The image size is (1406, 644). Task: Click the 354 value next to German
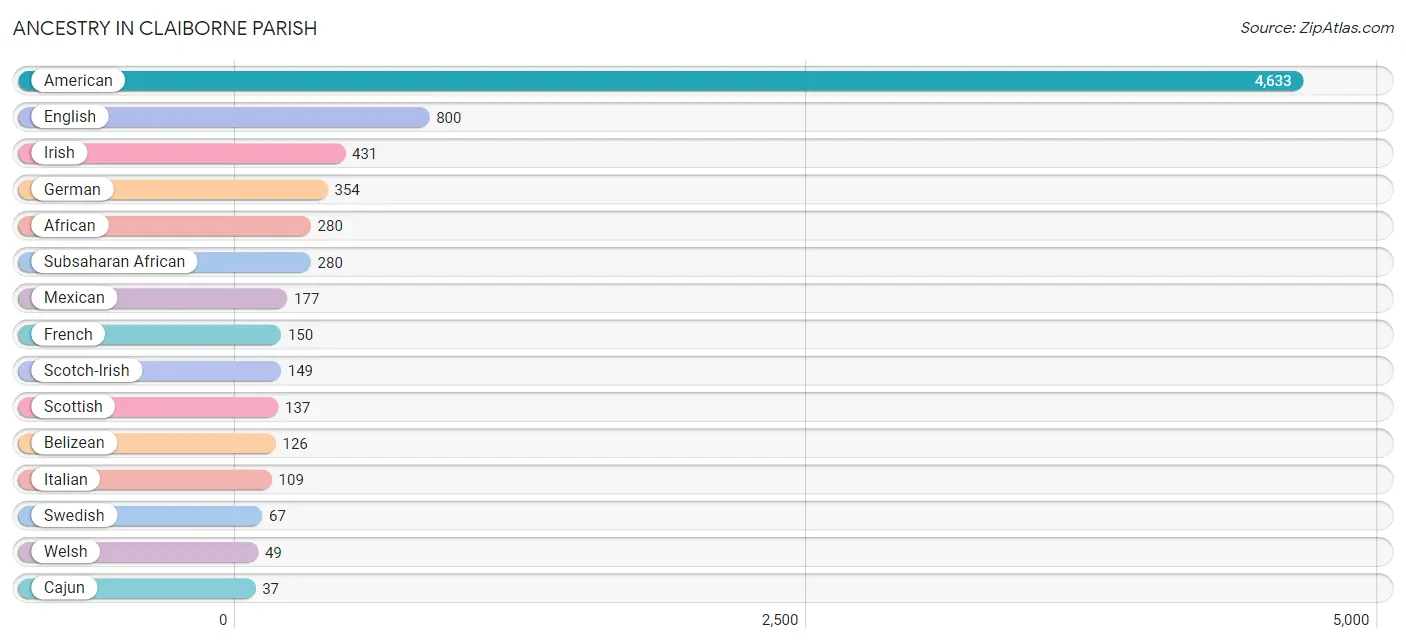pyautogui.click(x=347, y=190)
